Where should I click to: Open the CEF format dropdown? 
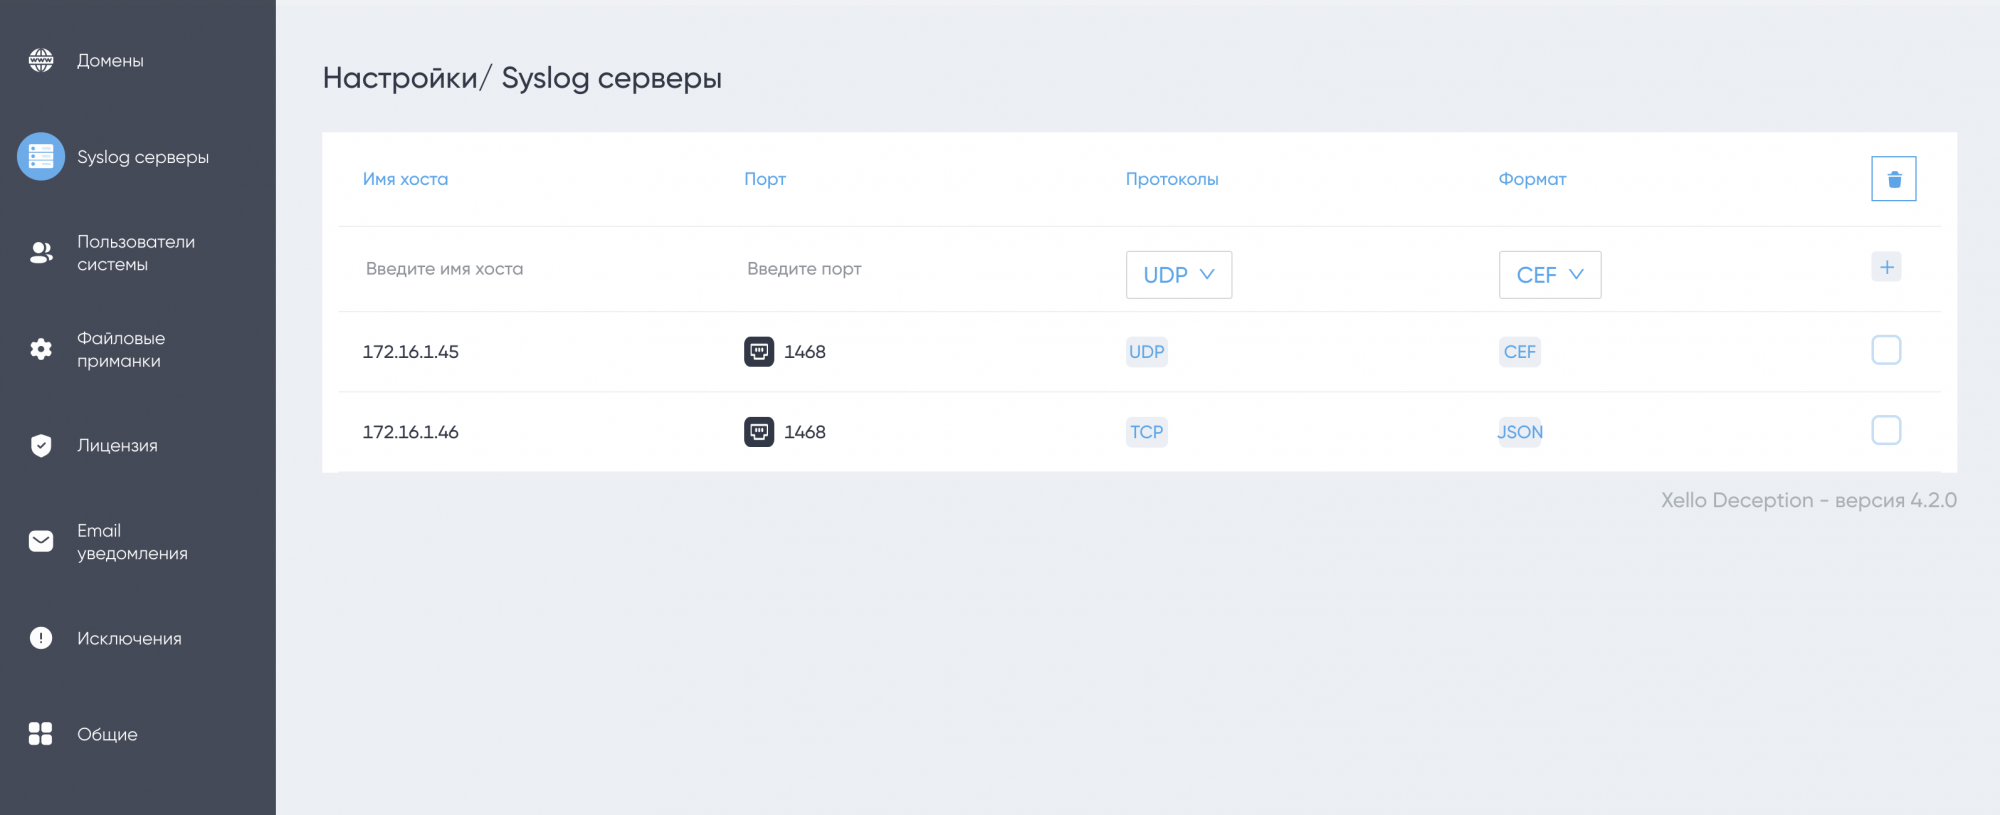click(1549, 275)
